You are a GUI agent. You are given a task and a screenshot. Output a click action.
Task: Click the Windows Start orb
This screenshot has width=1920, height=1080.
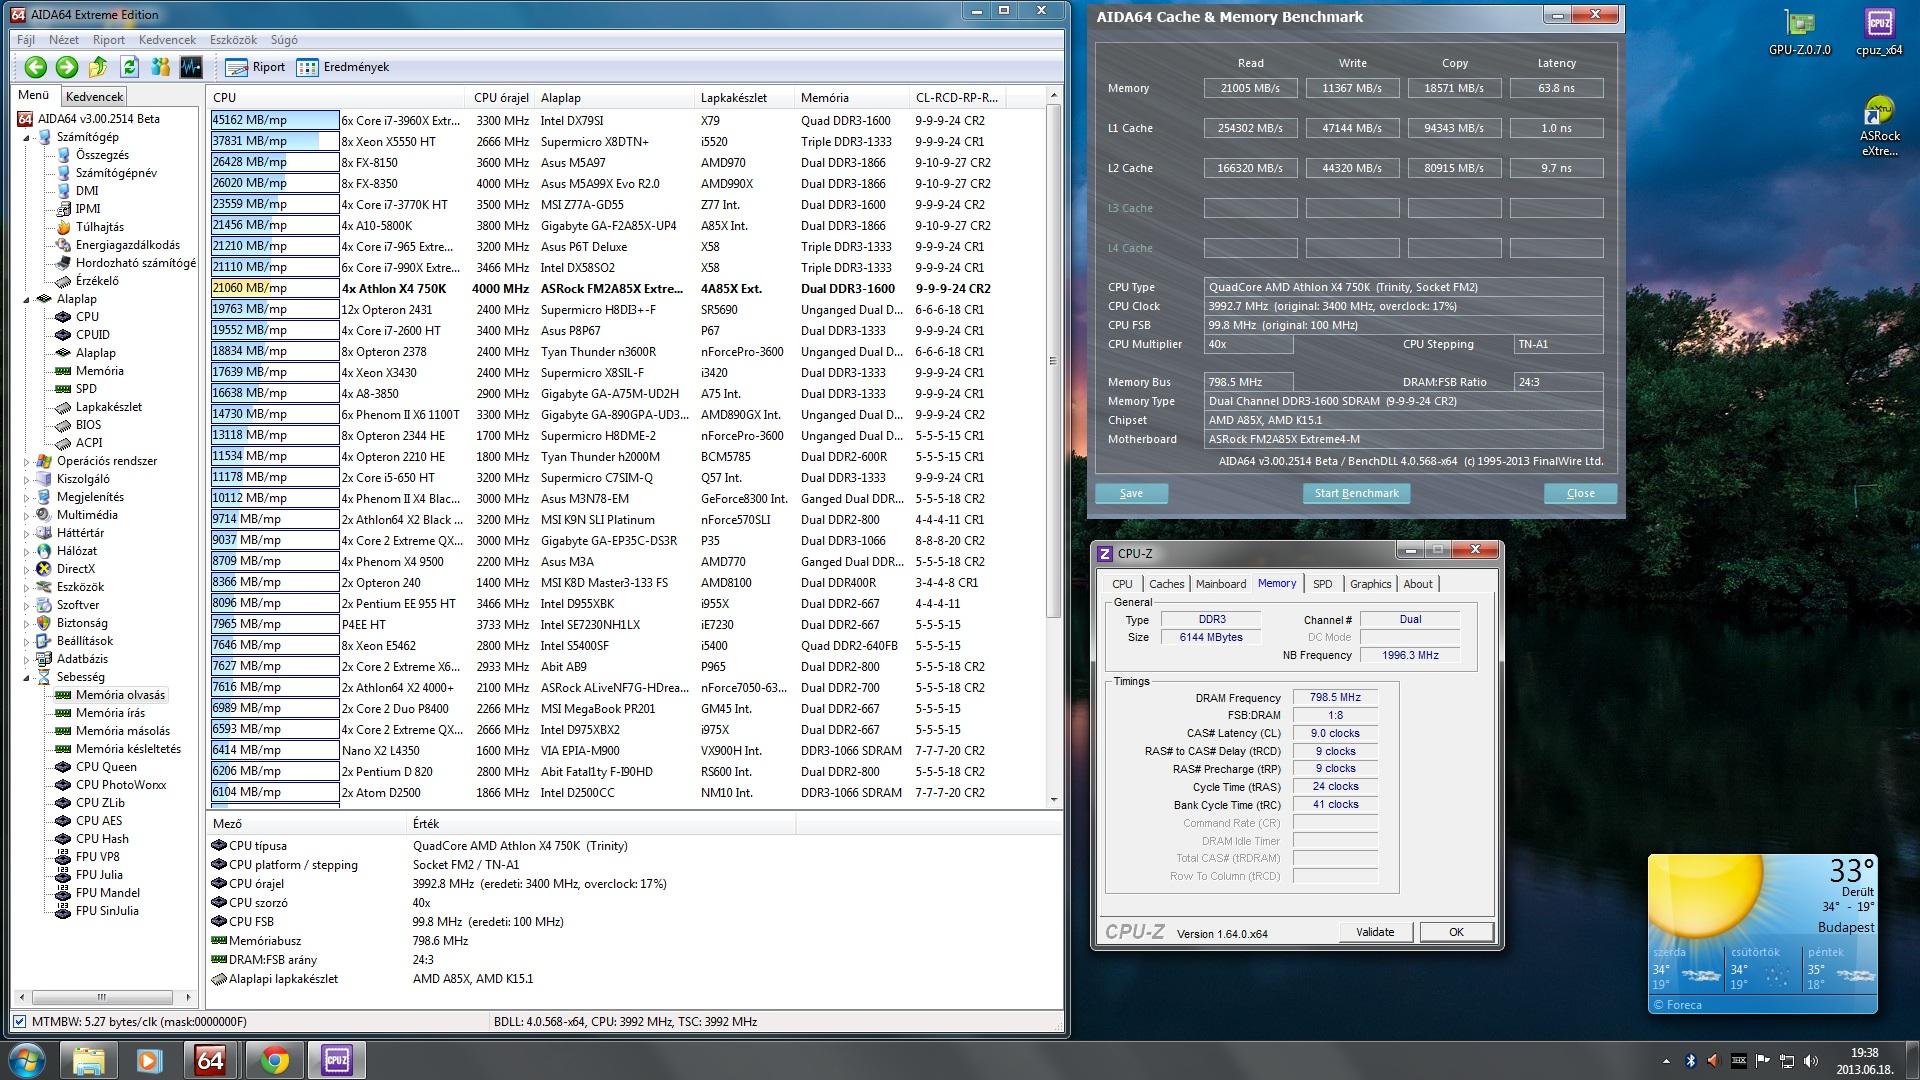(x=27, y=1060)
